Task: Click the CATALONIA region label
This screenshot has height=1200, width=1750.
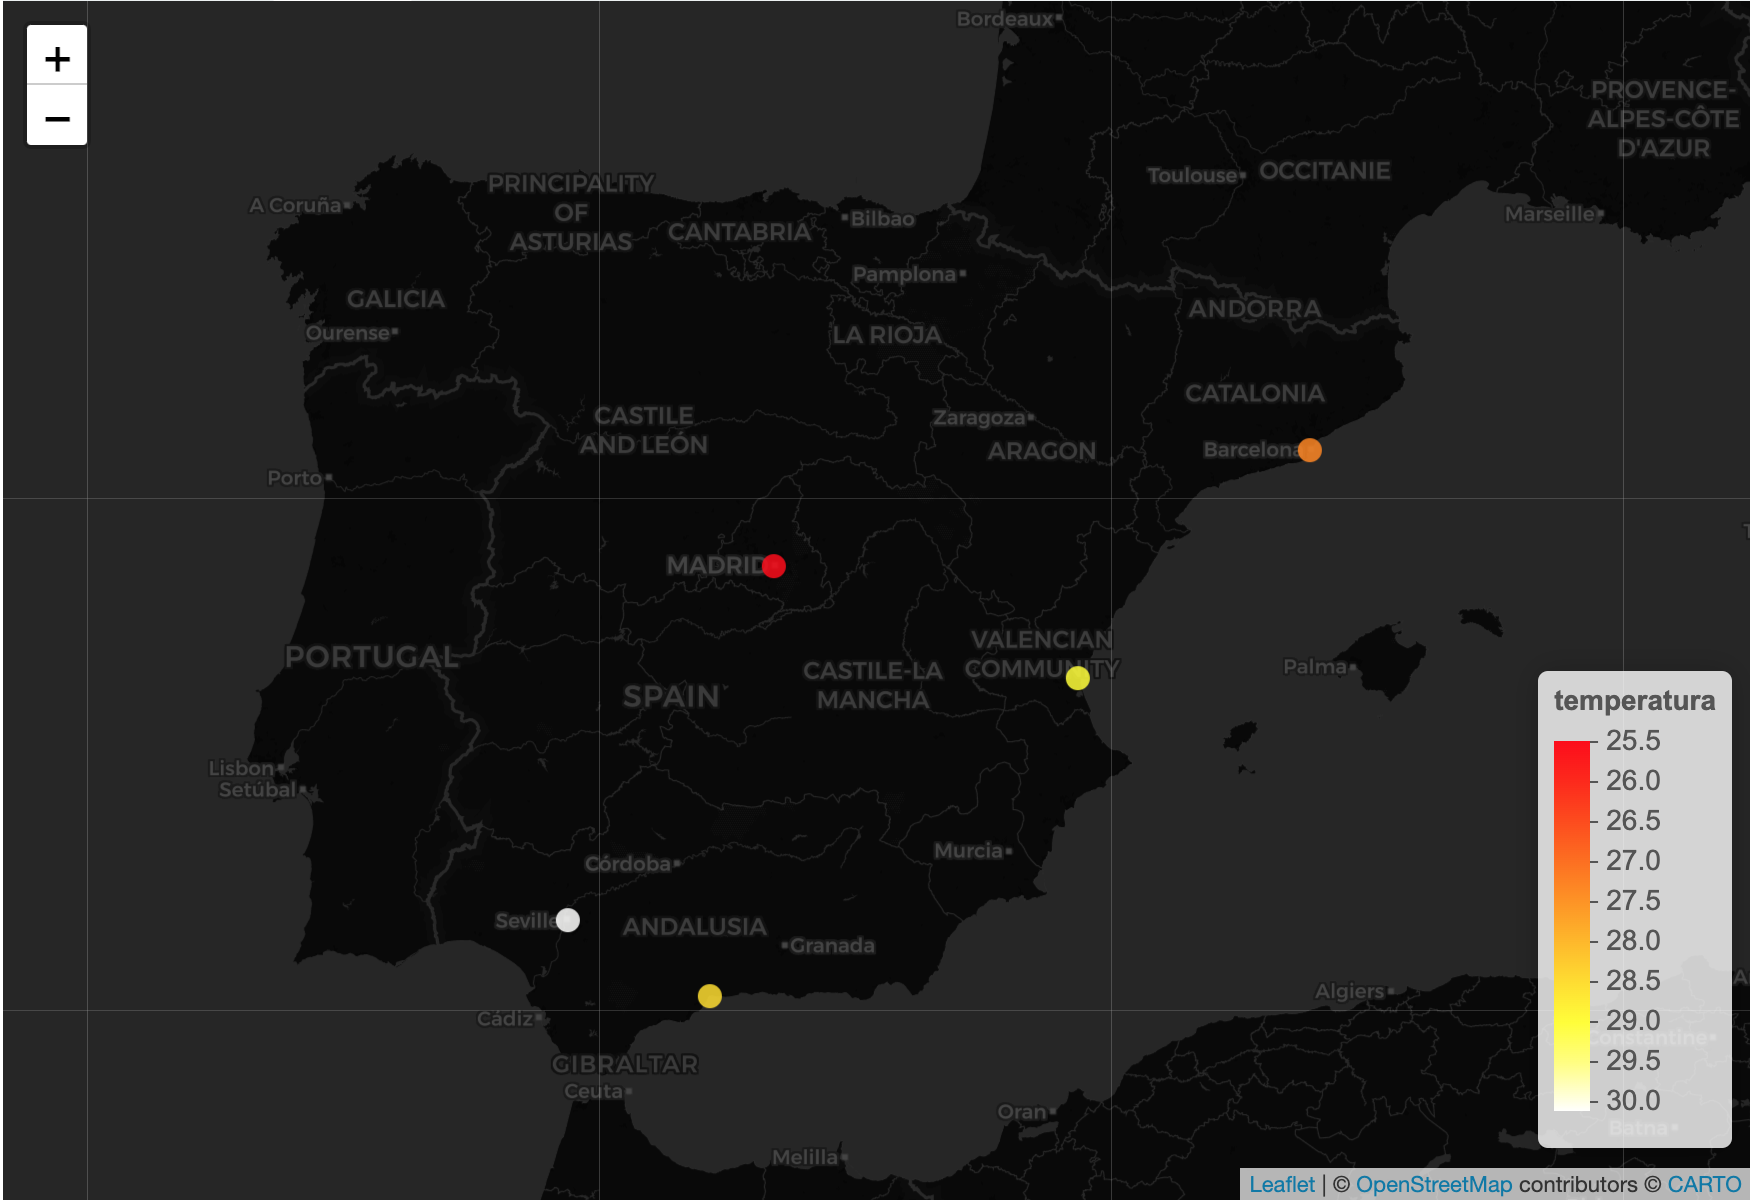Action: 1255,394
